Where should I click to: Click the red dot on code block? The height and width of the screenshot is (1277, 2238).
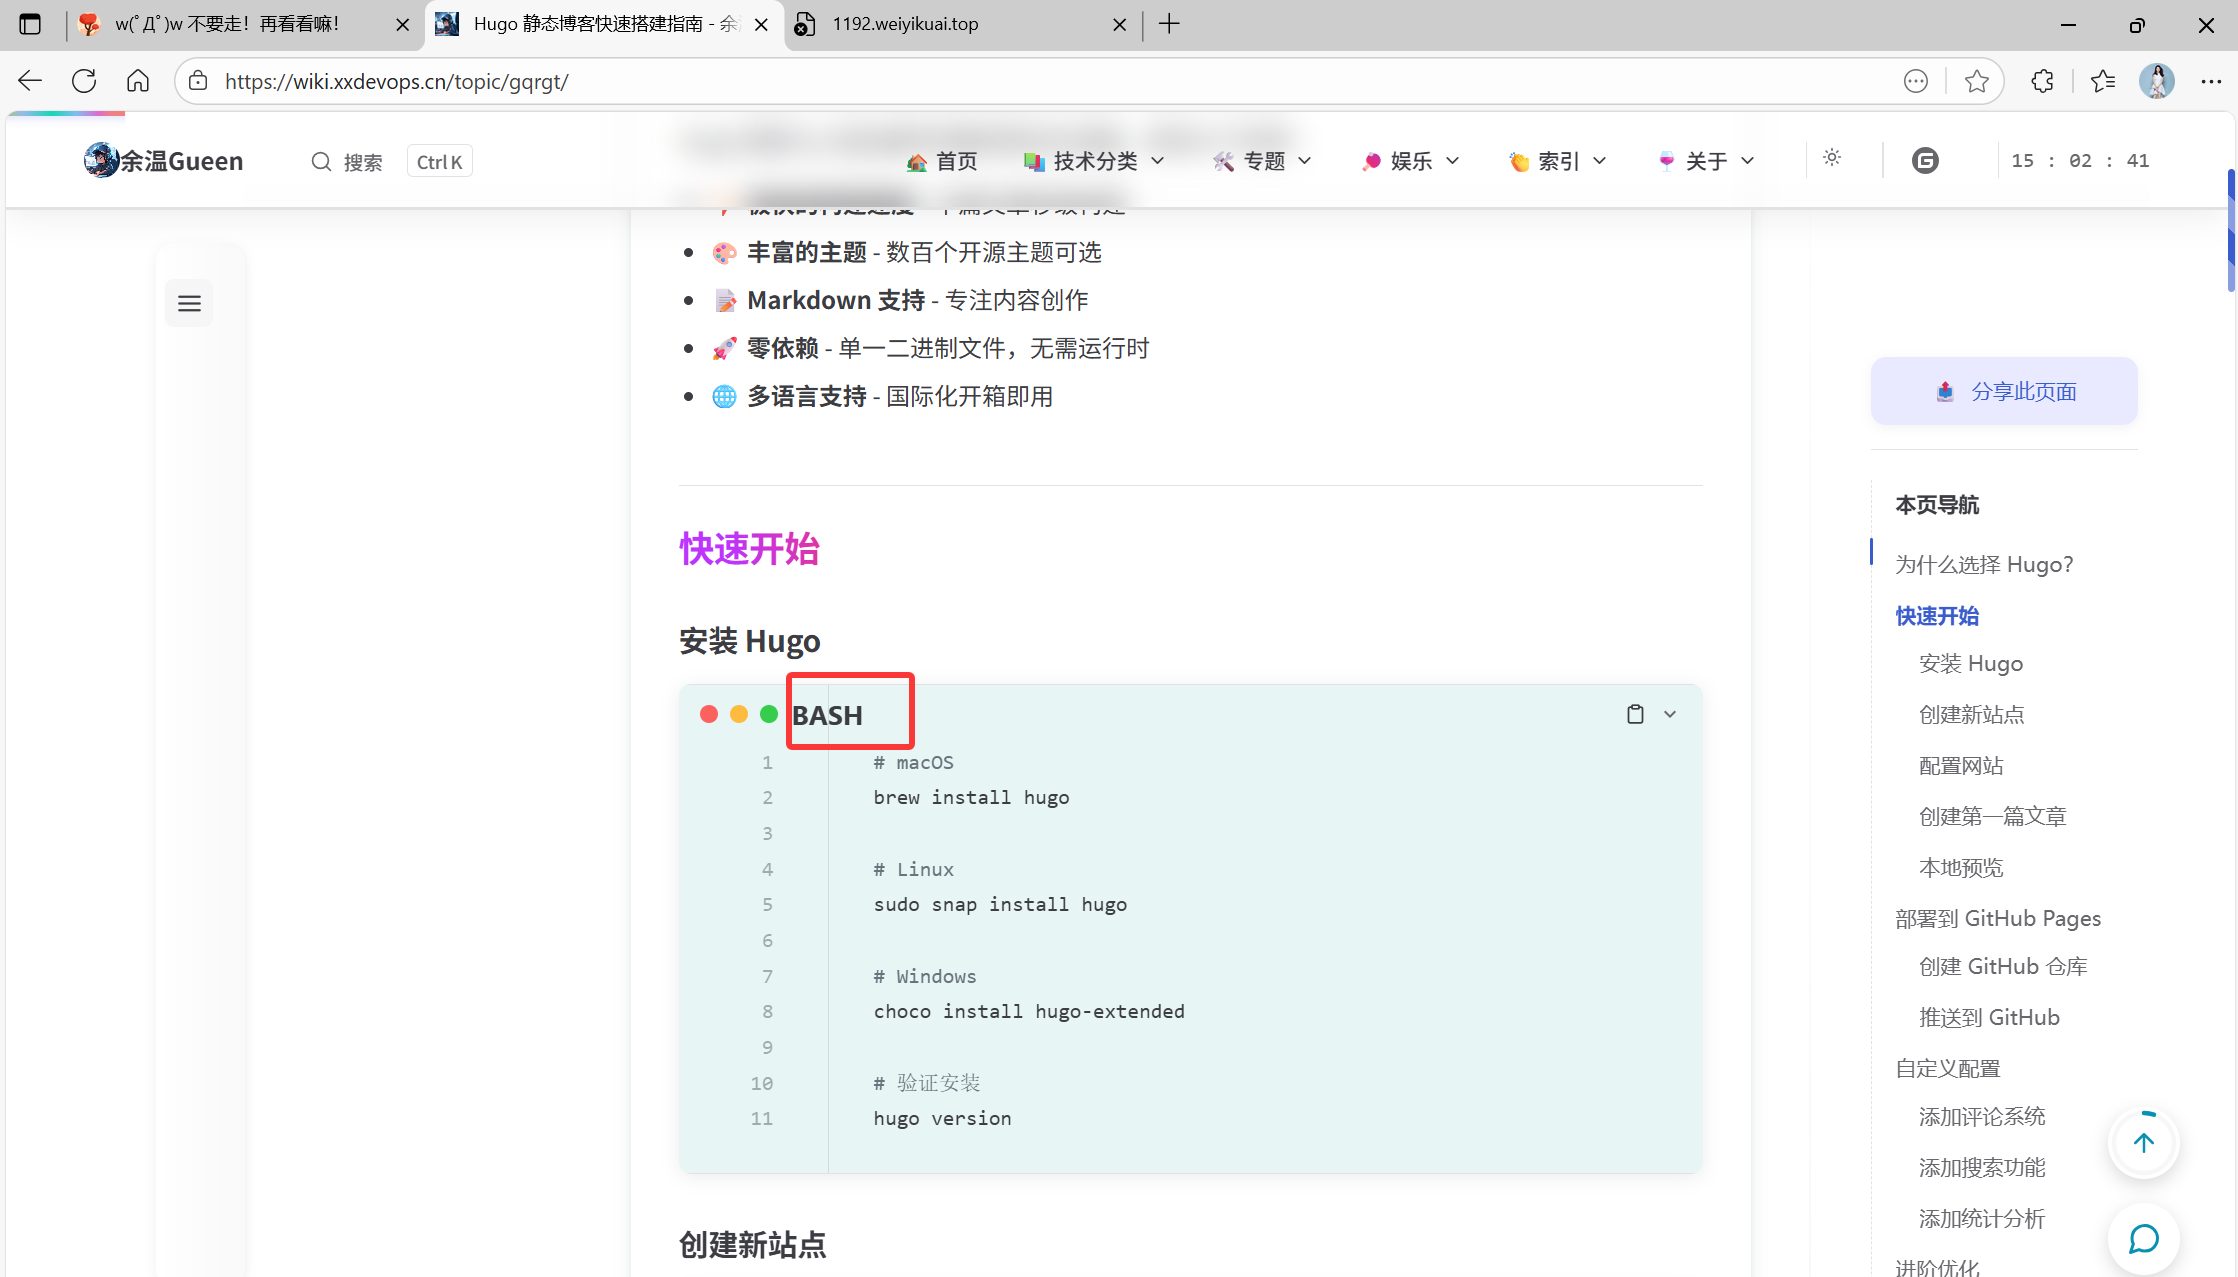[709, 714]
